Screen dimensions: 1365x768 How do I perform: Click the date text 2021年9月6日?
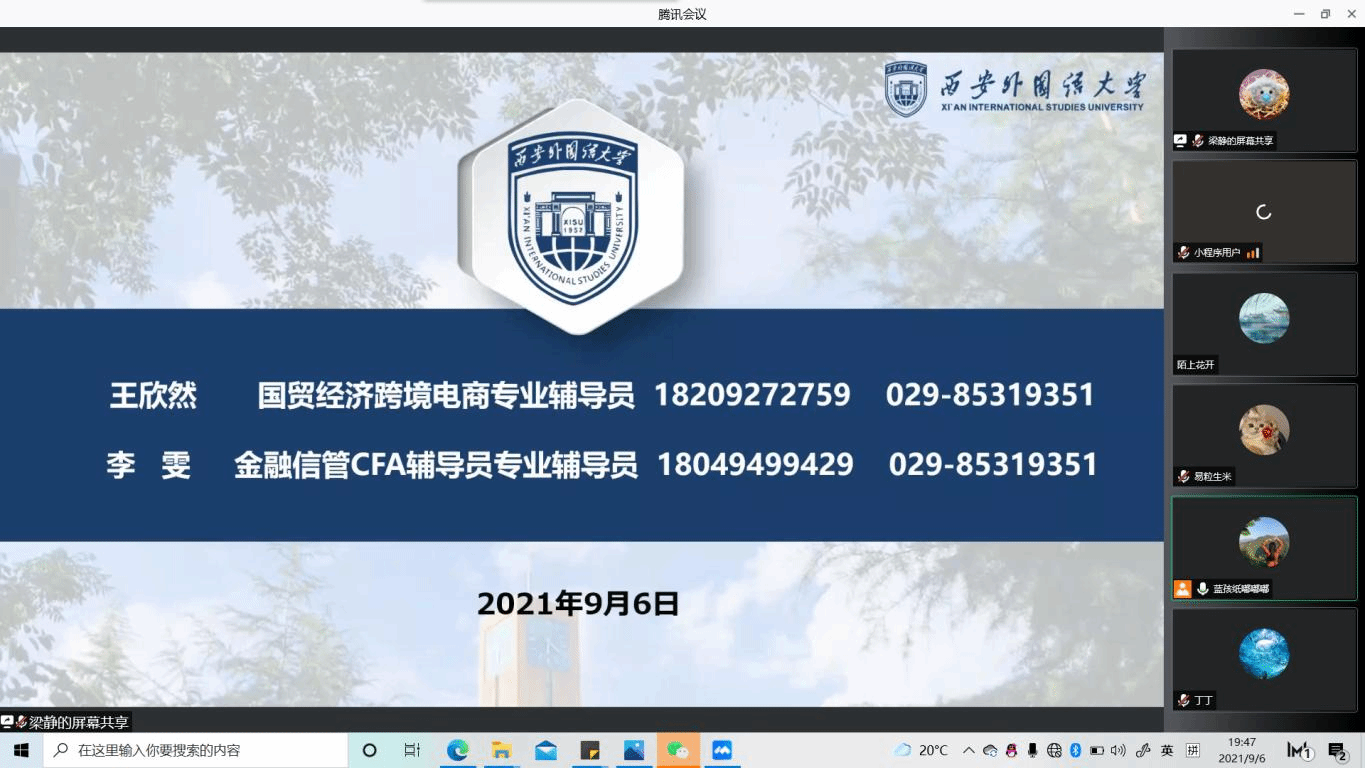click(578, 603)
